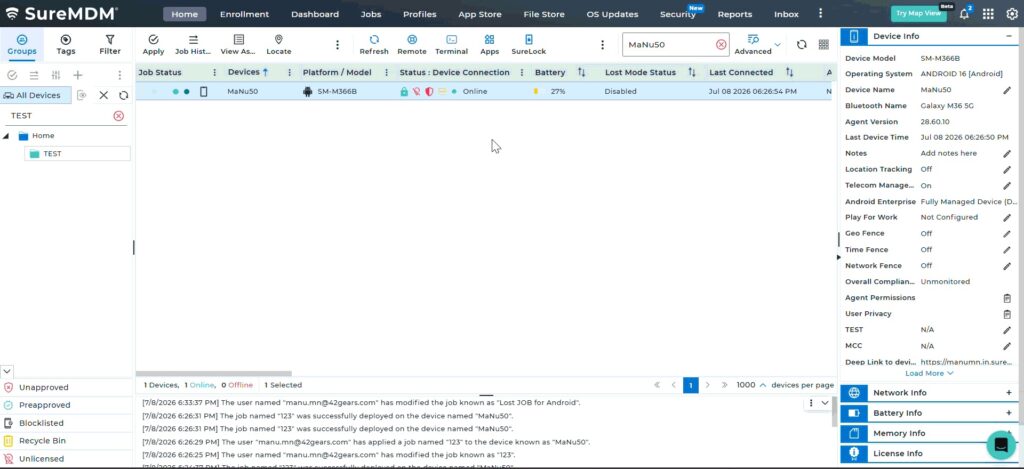The width and height of the screenshot is (1024, 469).
Task: Edit the Notes field pencil
Action: pos(1007,154)
